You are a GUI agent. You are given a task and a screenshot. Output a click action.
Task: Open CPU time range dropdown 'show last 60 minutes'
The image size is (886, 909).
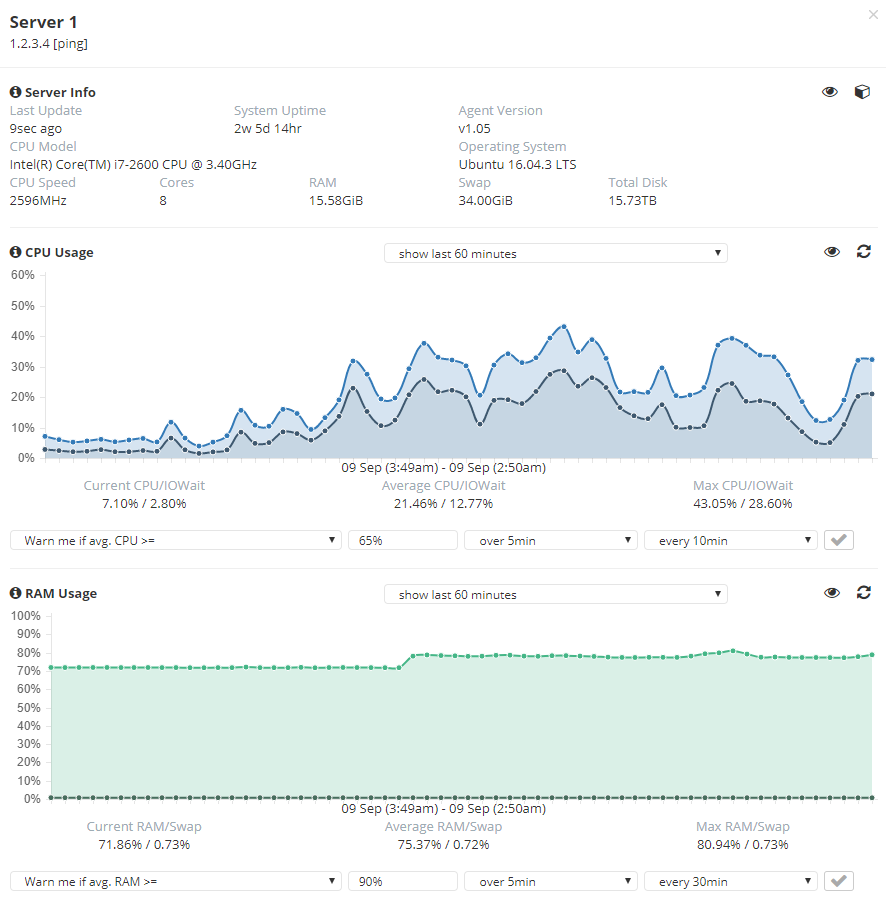555,253
